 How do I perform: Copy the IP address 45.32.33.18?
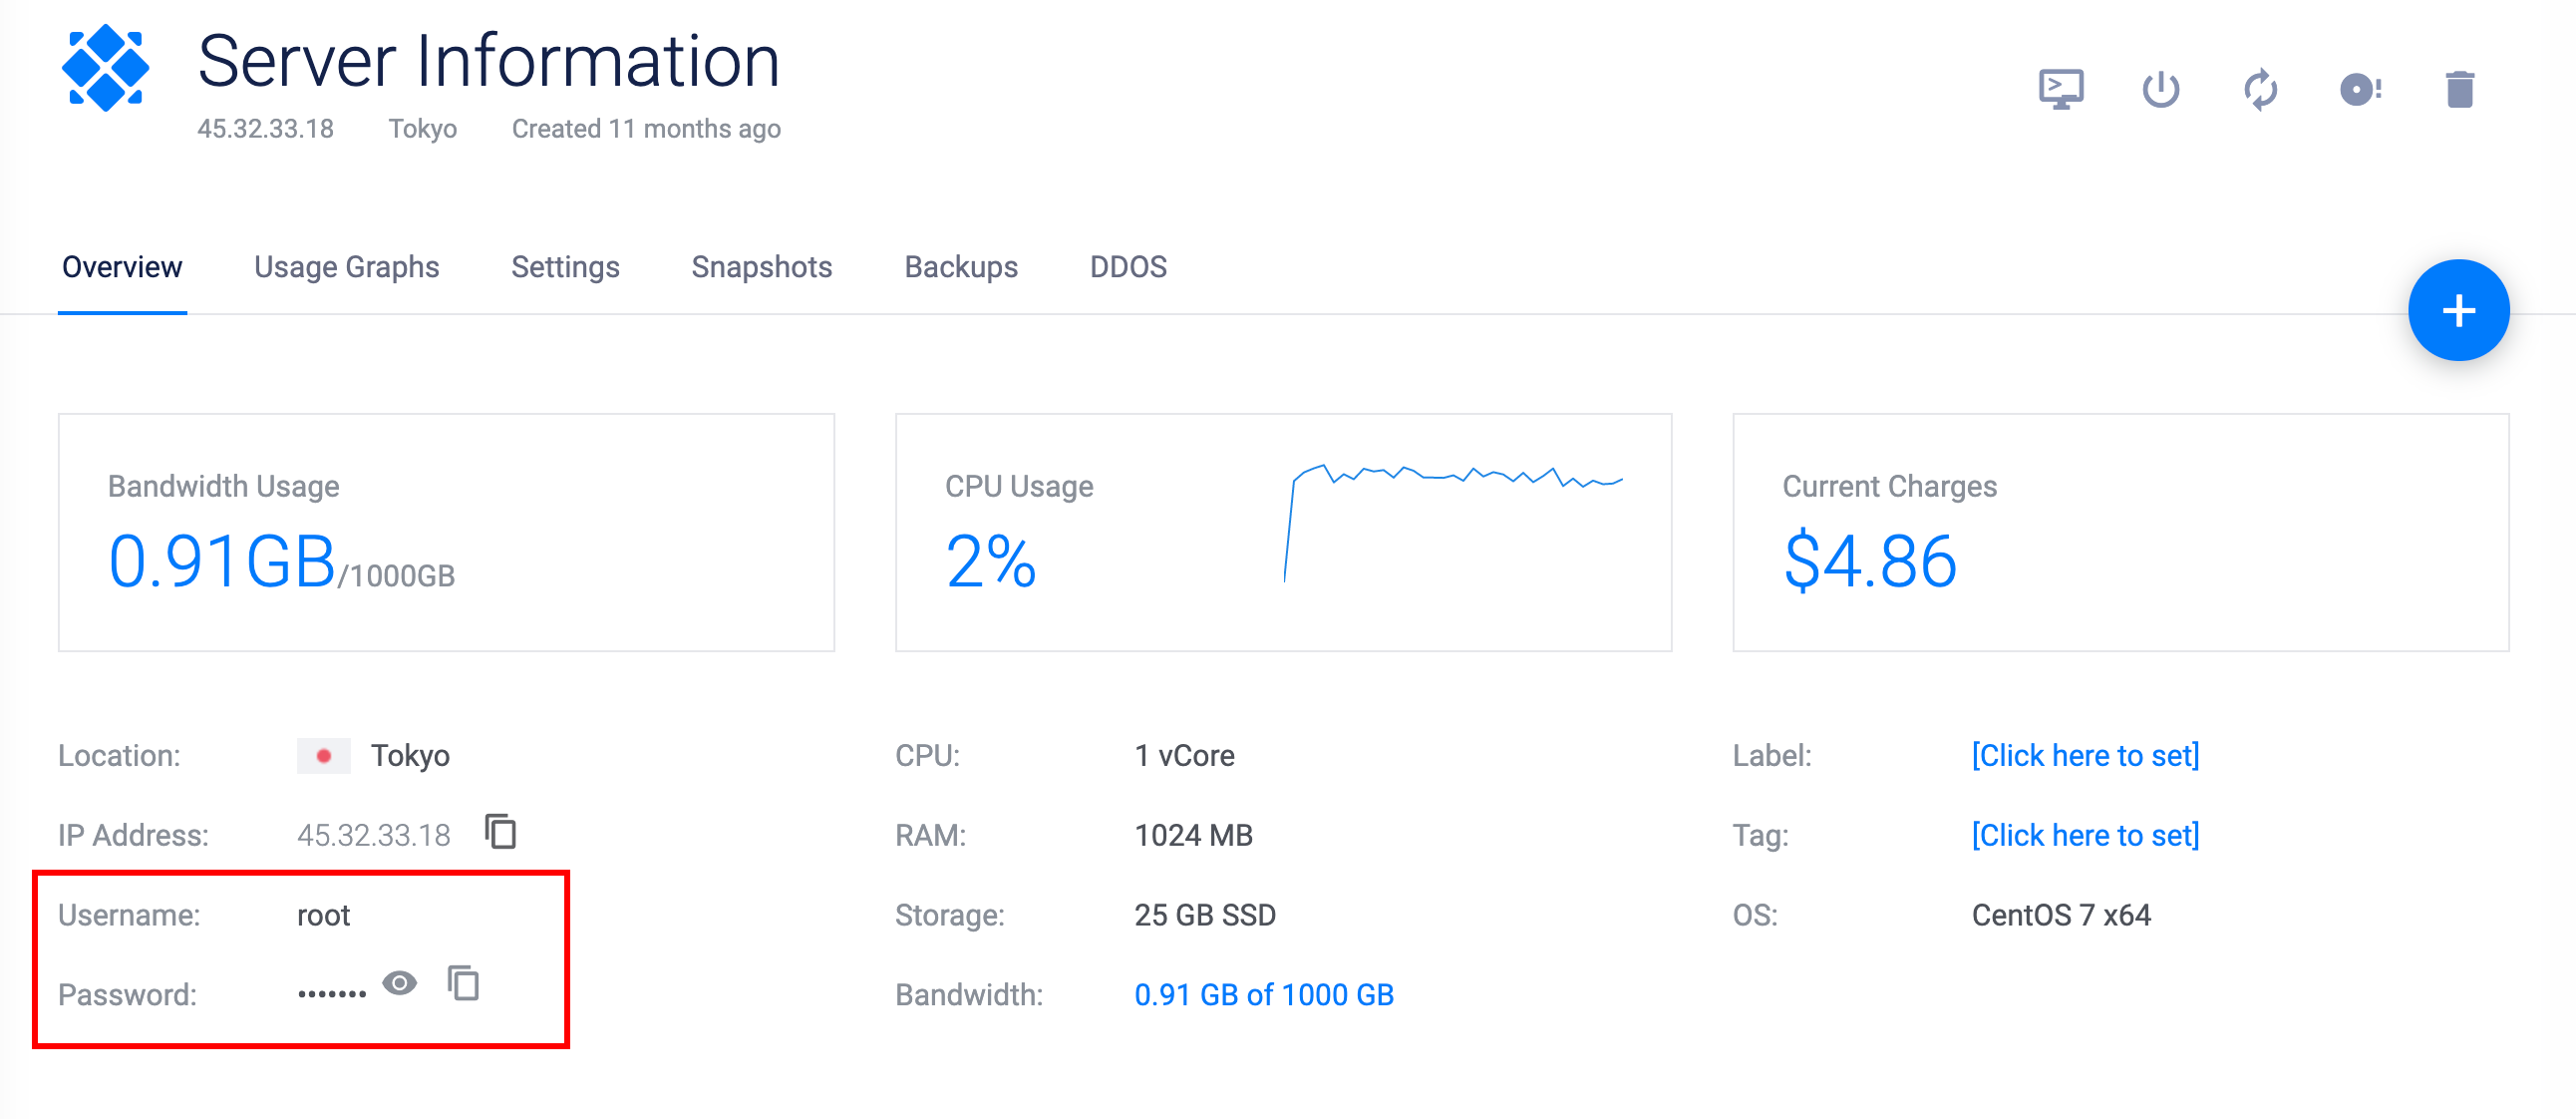pos(501,831)
